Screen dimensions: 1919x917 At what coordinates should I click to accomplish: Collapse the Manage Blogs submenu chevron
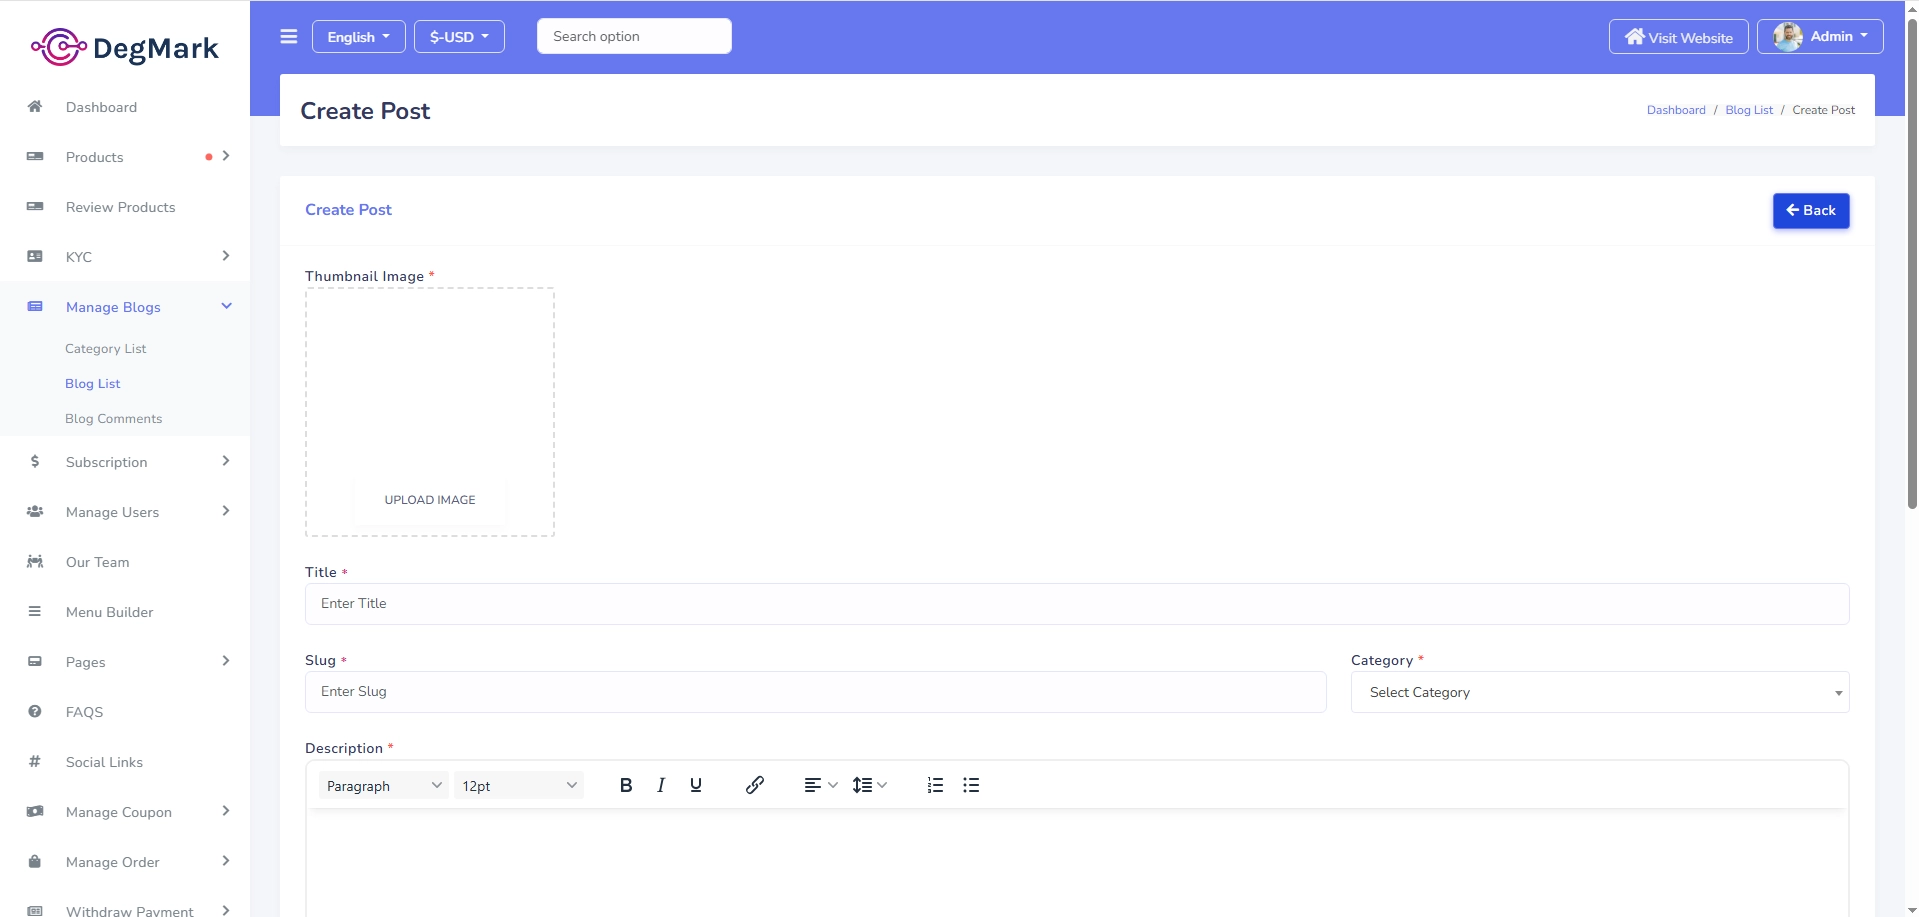tap(226, 306)
